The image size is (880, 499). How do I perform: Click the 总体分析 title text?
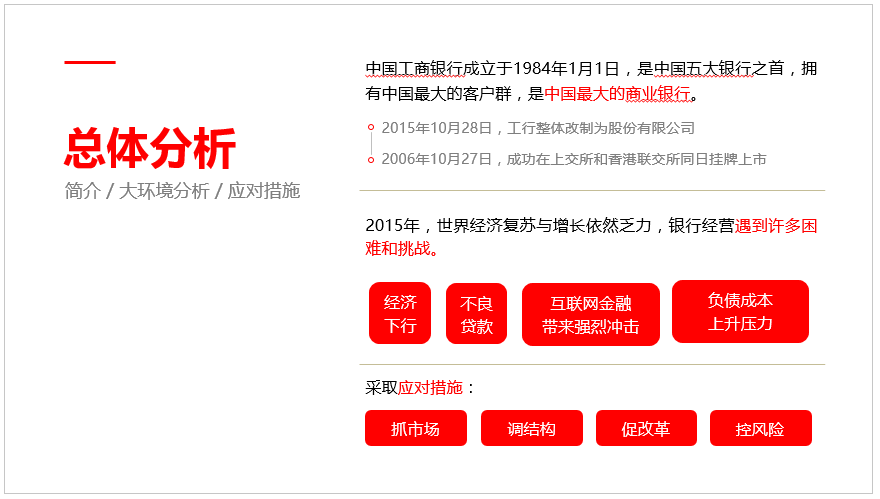point(150,148)
